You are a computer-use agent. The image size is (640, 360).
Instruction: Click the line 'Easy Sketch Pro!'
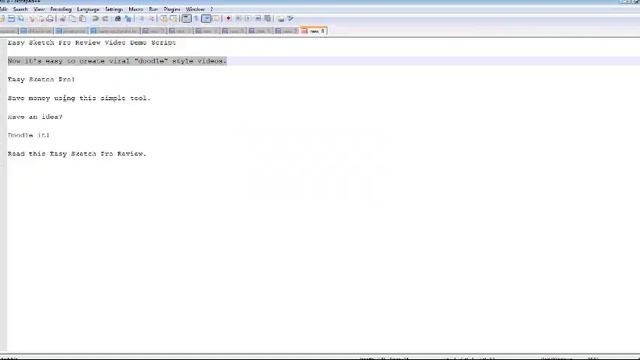(41, 79)
